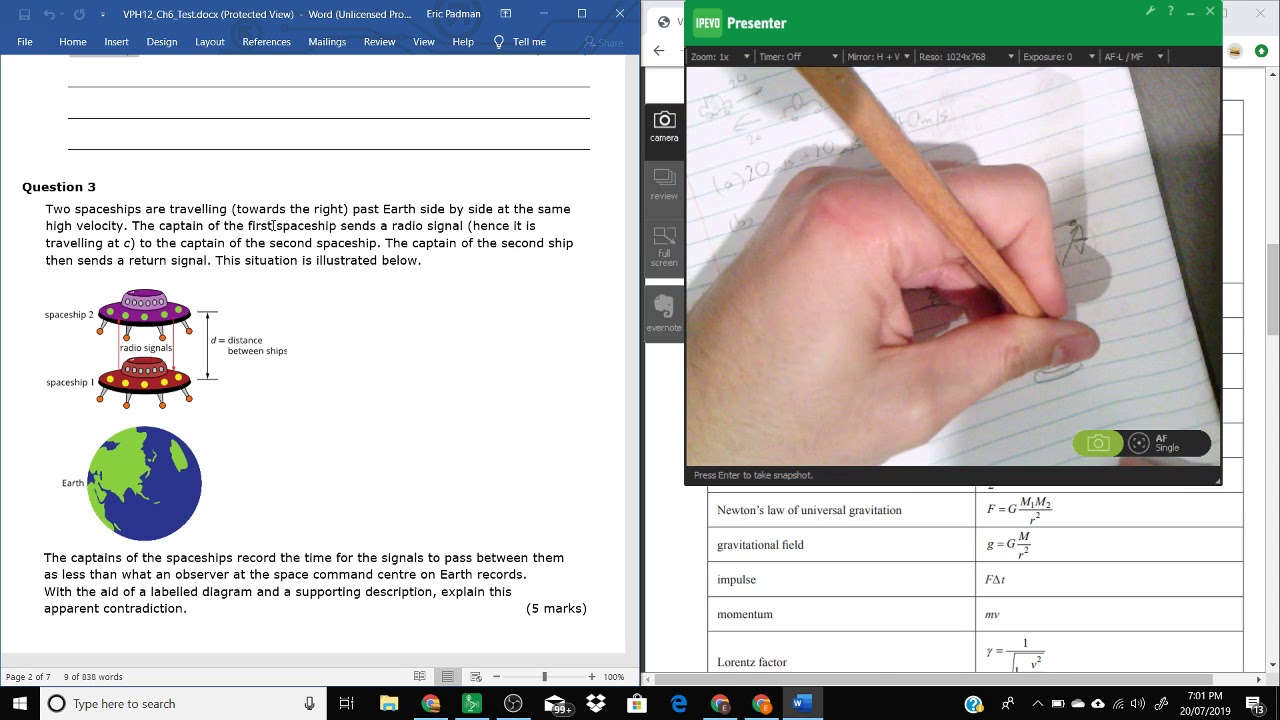Click the Page 2 of 7 status indicator
The height and width of the screenshot is (720, 1280).
(x=28, y=677)
